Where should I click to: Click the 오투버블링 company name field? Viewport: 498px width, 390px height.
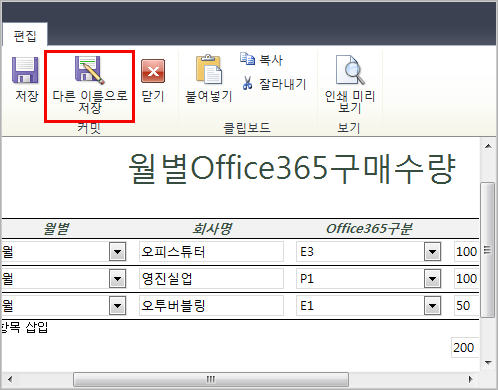pos(211,306)
